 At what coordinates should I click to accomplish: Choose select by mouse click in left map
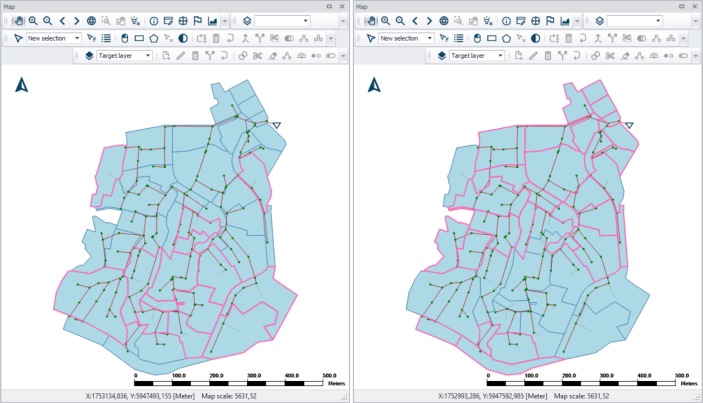(x=125, y=39)
